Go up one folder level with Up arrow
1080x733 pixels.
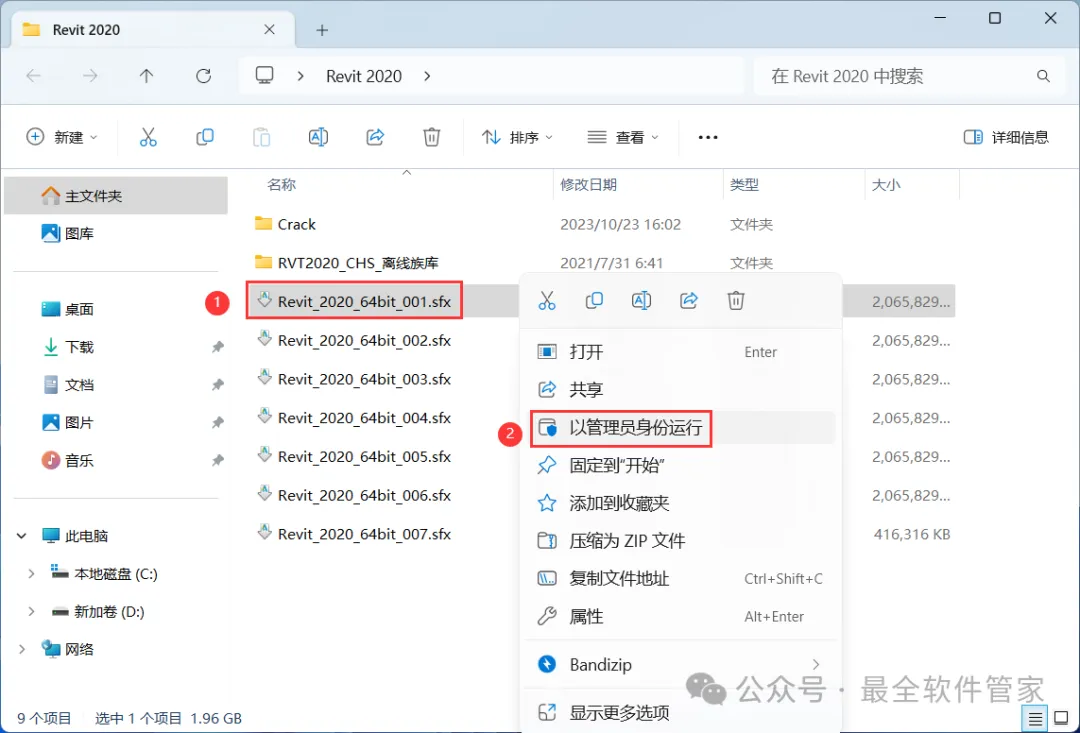coord(146,76)
